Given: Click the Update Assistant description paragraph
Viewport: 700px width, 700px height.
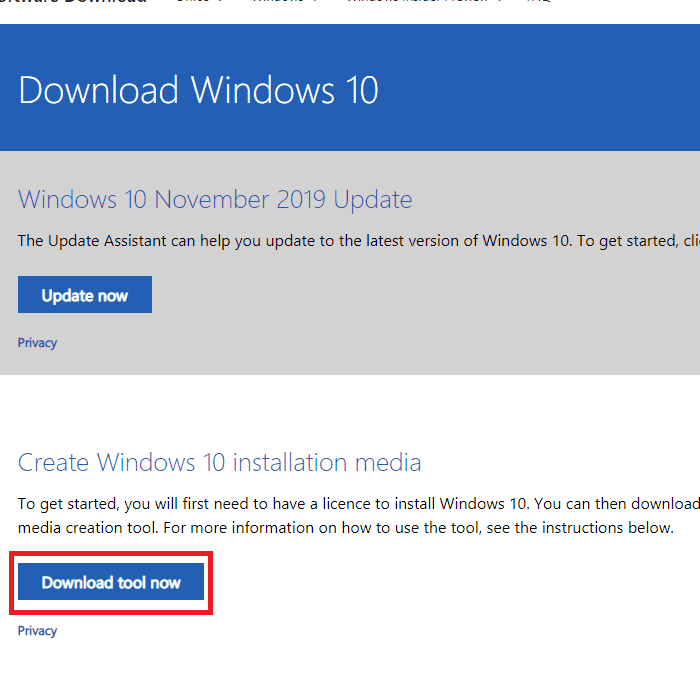Looking at the screenshot, I should tap(359, 241).
